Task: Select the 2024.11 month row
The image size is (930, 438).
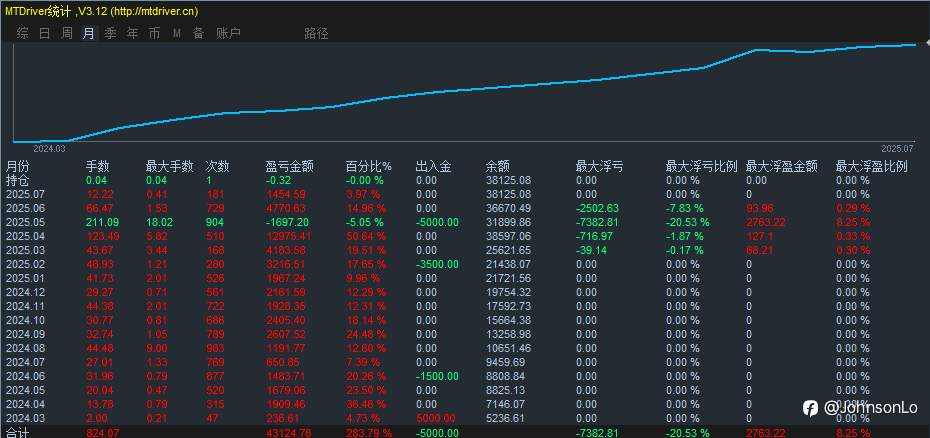Action: pyautogui.click(x=25, y=306)
